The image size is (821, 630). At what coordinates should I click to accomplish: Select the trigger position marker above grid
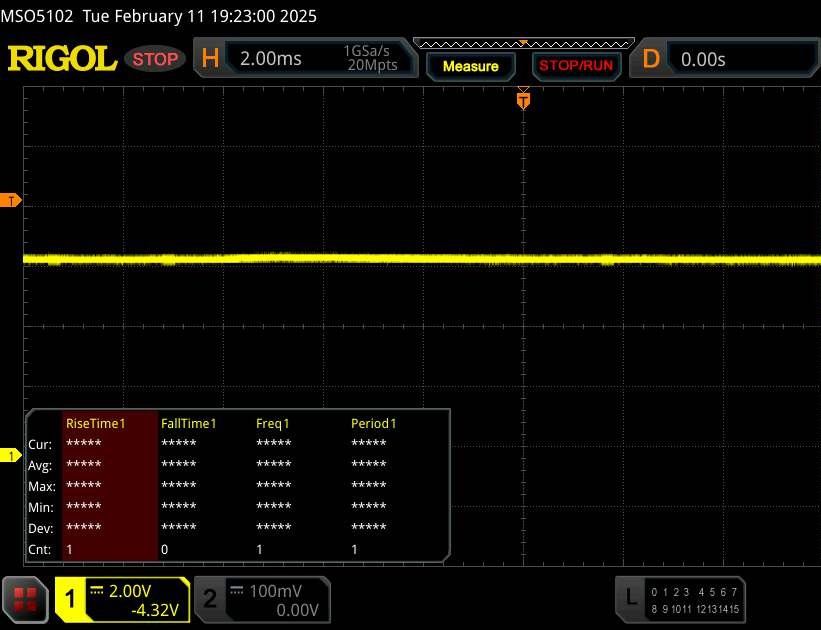pyautogui.click(x=522, y=99)
